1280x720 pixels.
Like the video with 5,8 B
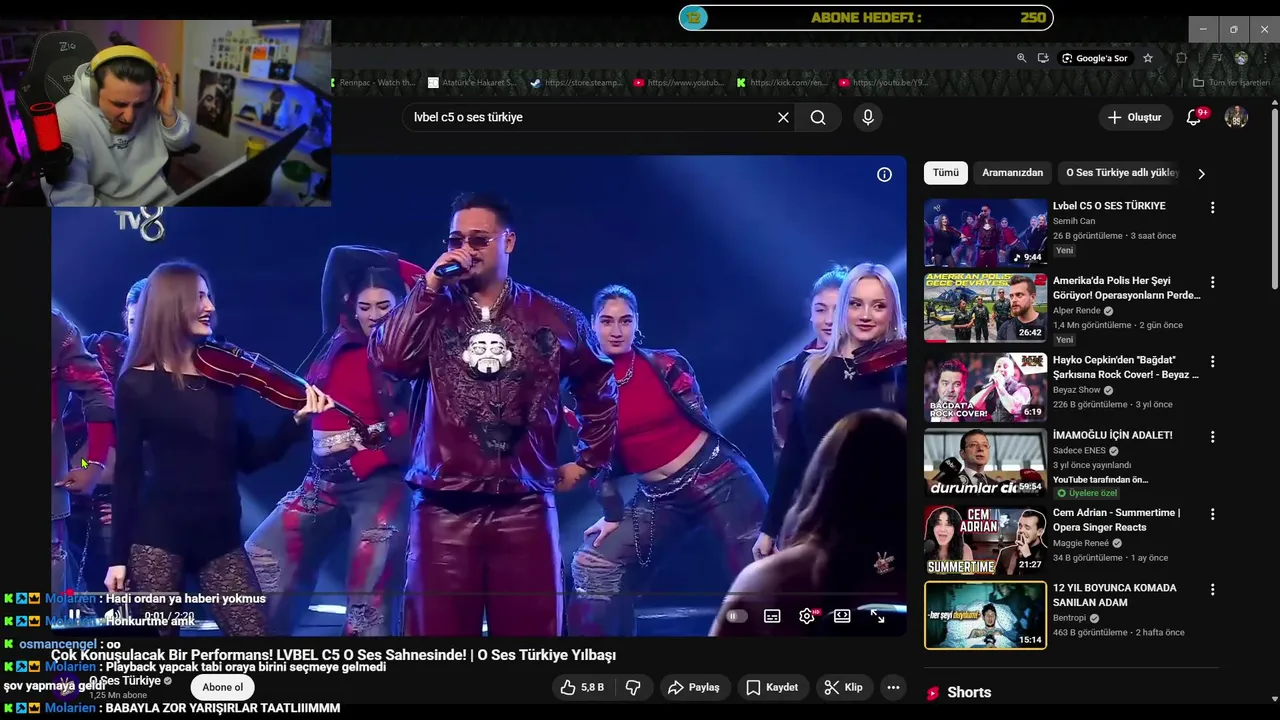(582, 687)
